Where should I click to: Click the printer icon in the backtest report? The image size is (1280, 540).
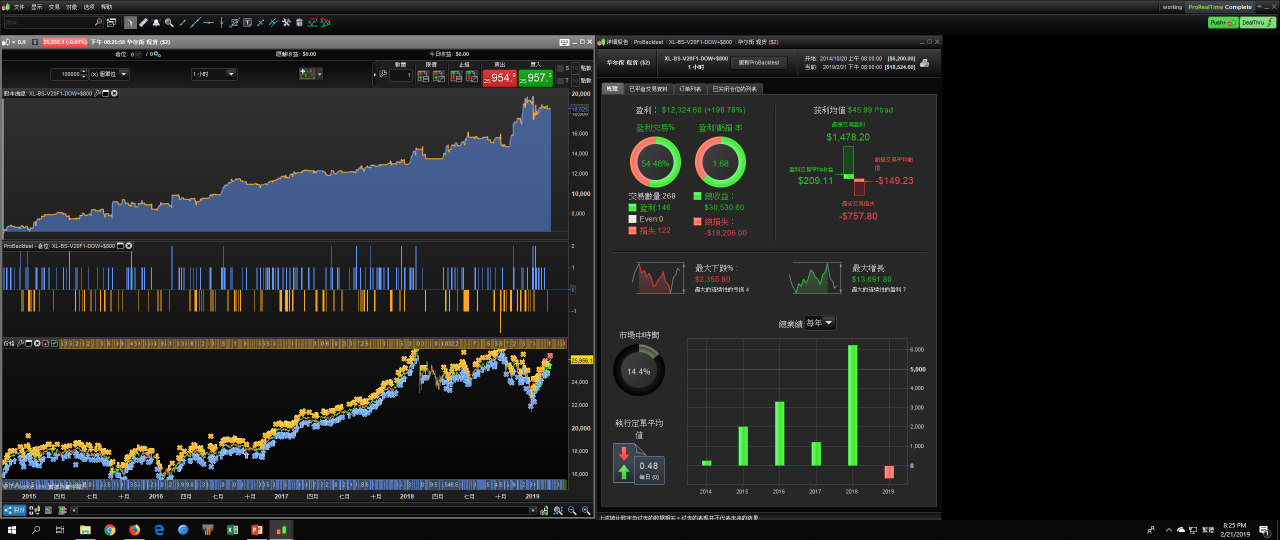coord(924,63)
